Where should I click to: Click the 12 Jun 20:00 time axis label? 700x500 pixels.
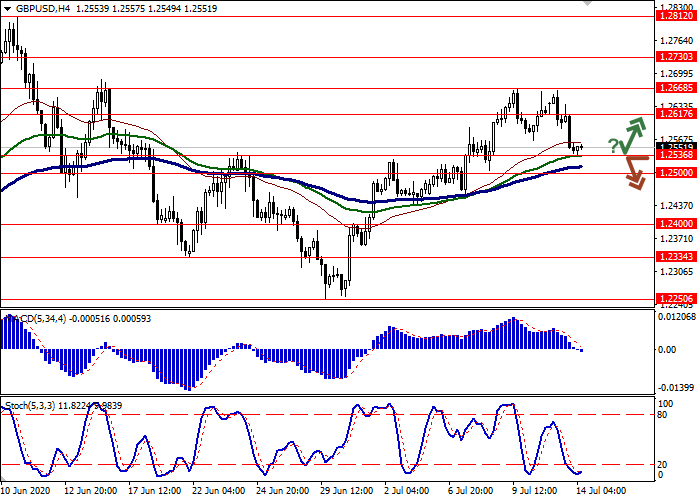(x=91, y=491)
